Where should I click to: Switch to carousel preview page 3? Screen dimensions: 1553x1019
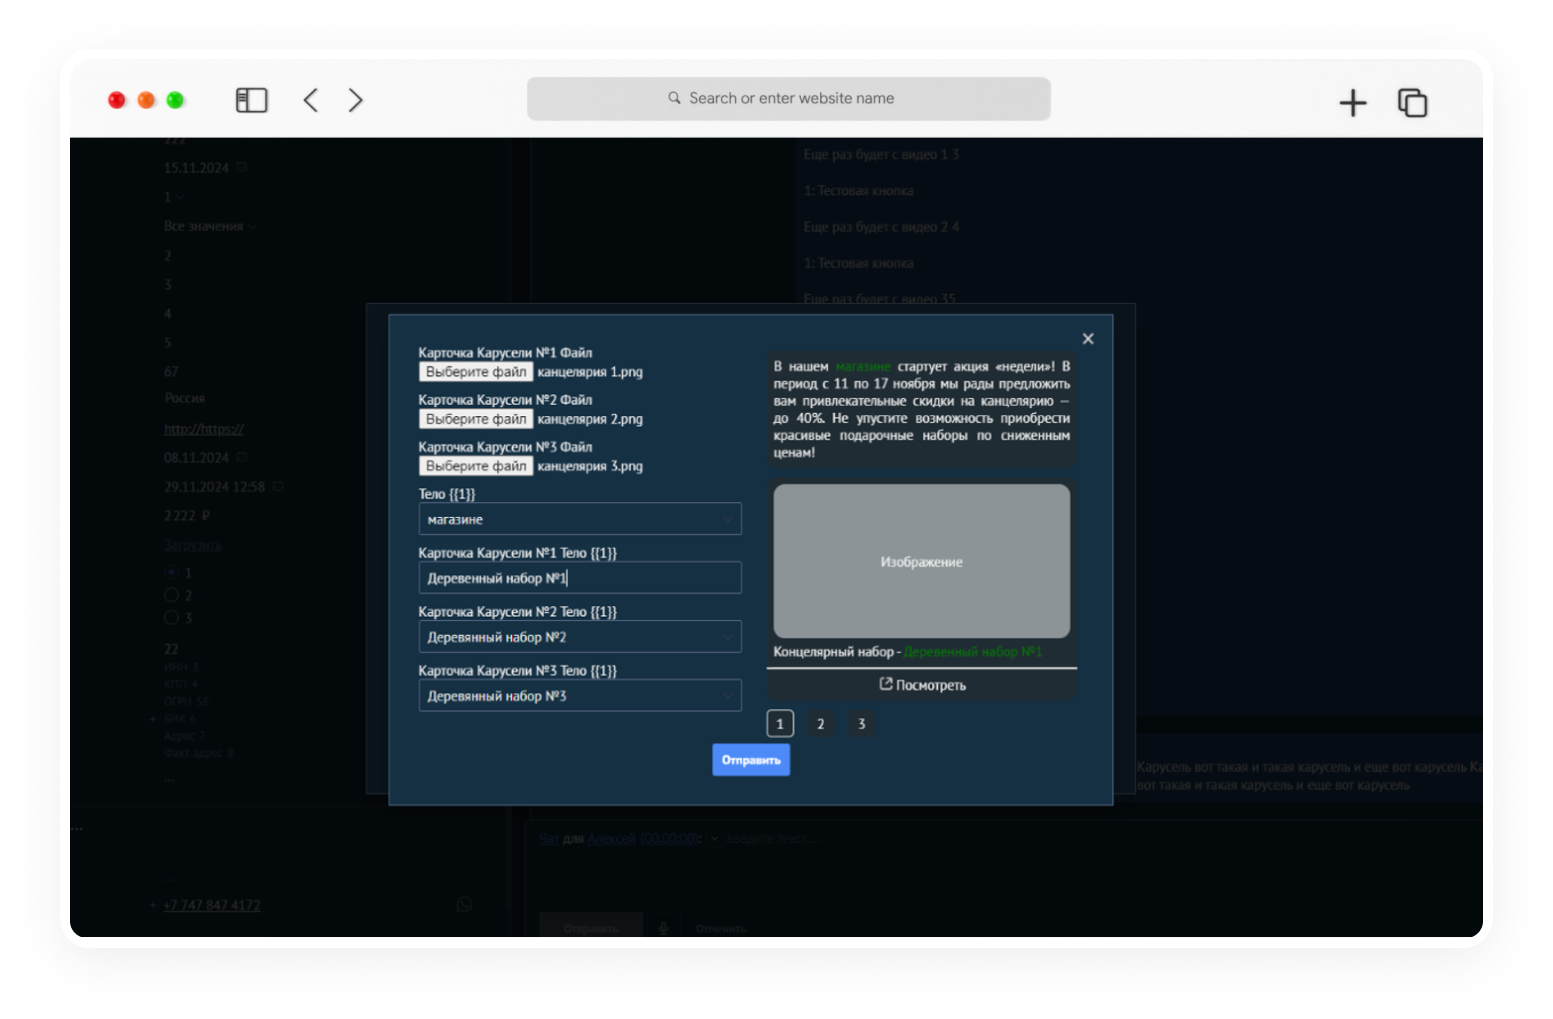[x=861, y=724]
